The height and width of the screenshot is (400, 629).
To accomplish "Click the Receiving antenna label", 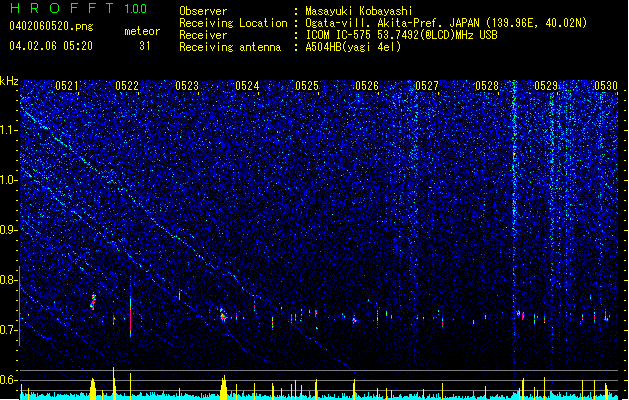I will (230, 47).
